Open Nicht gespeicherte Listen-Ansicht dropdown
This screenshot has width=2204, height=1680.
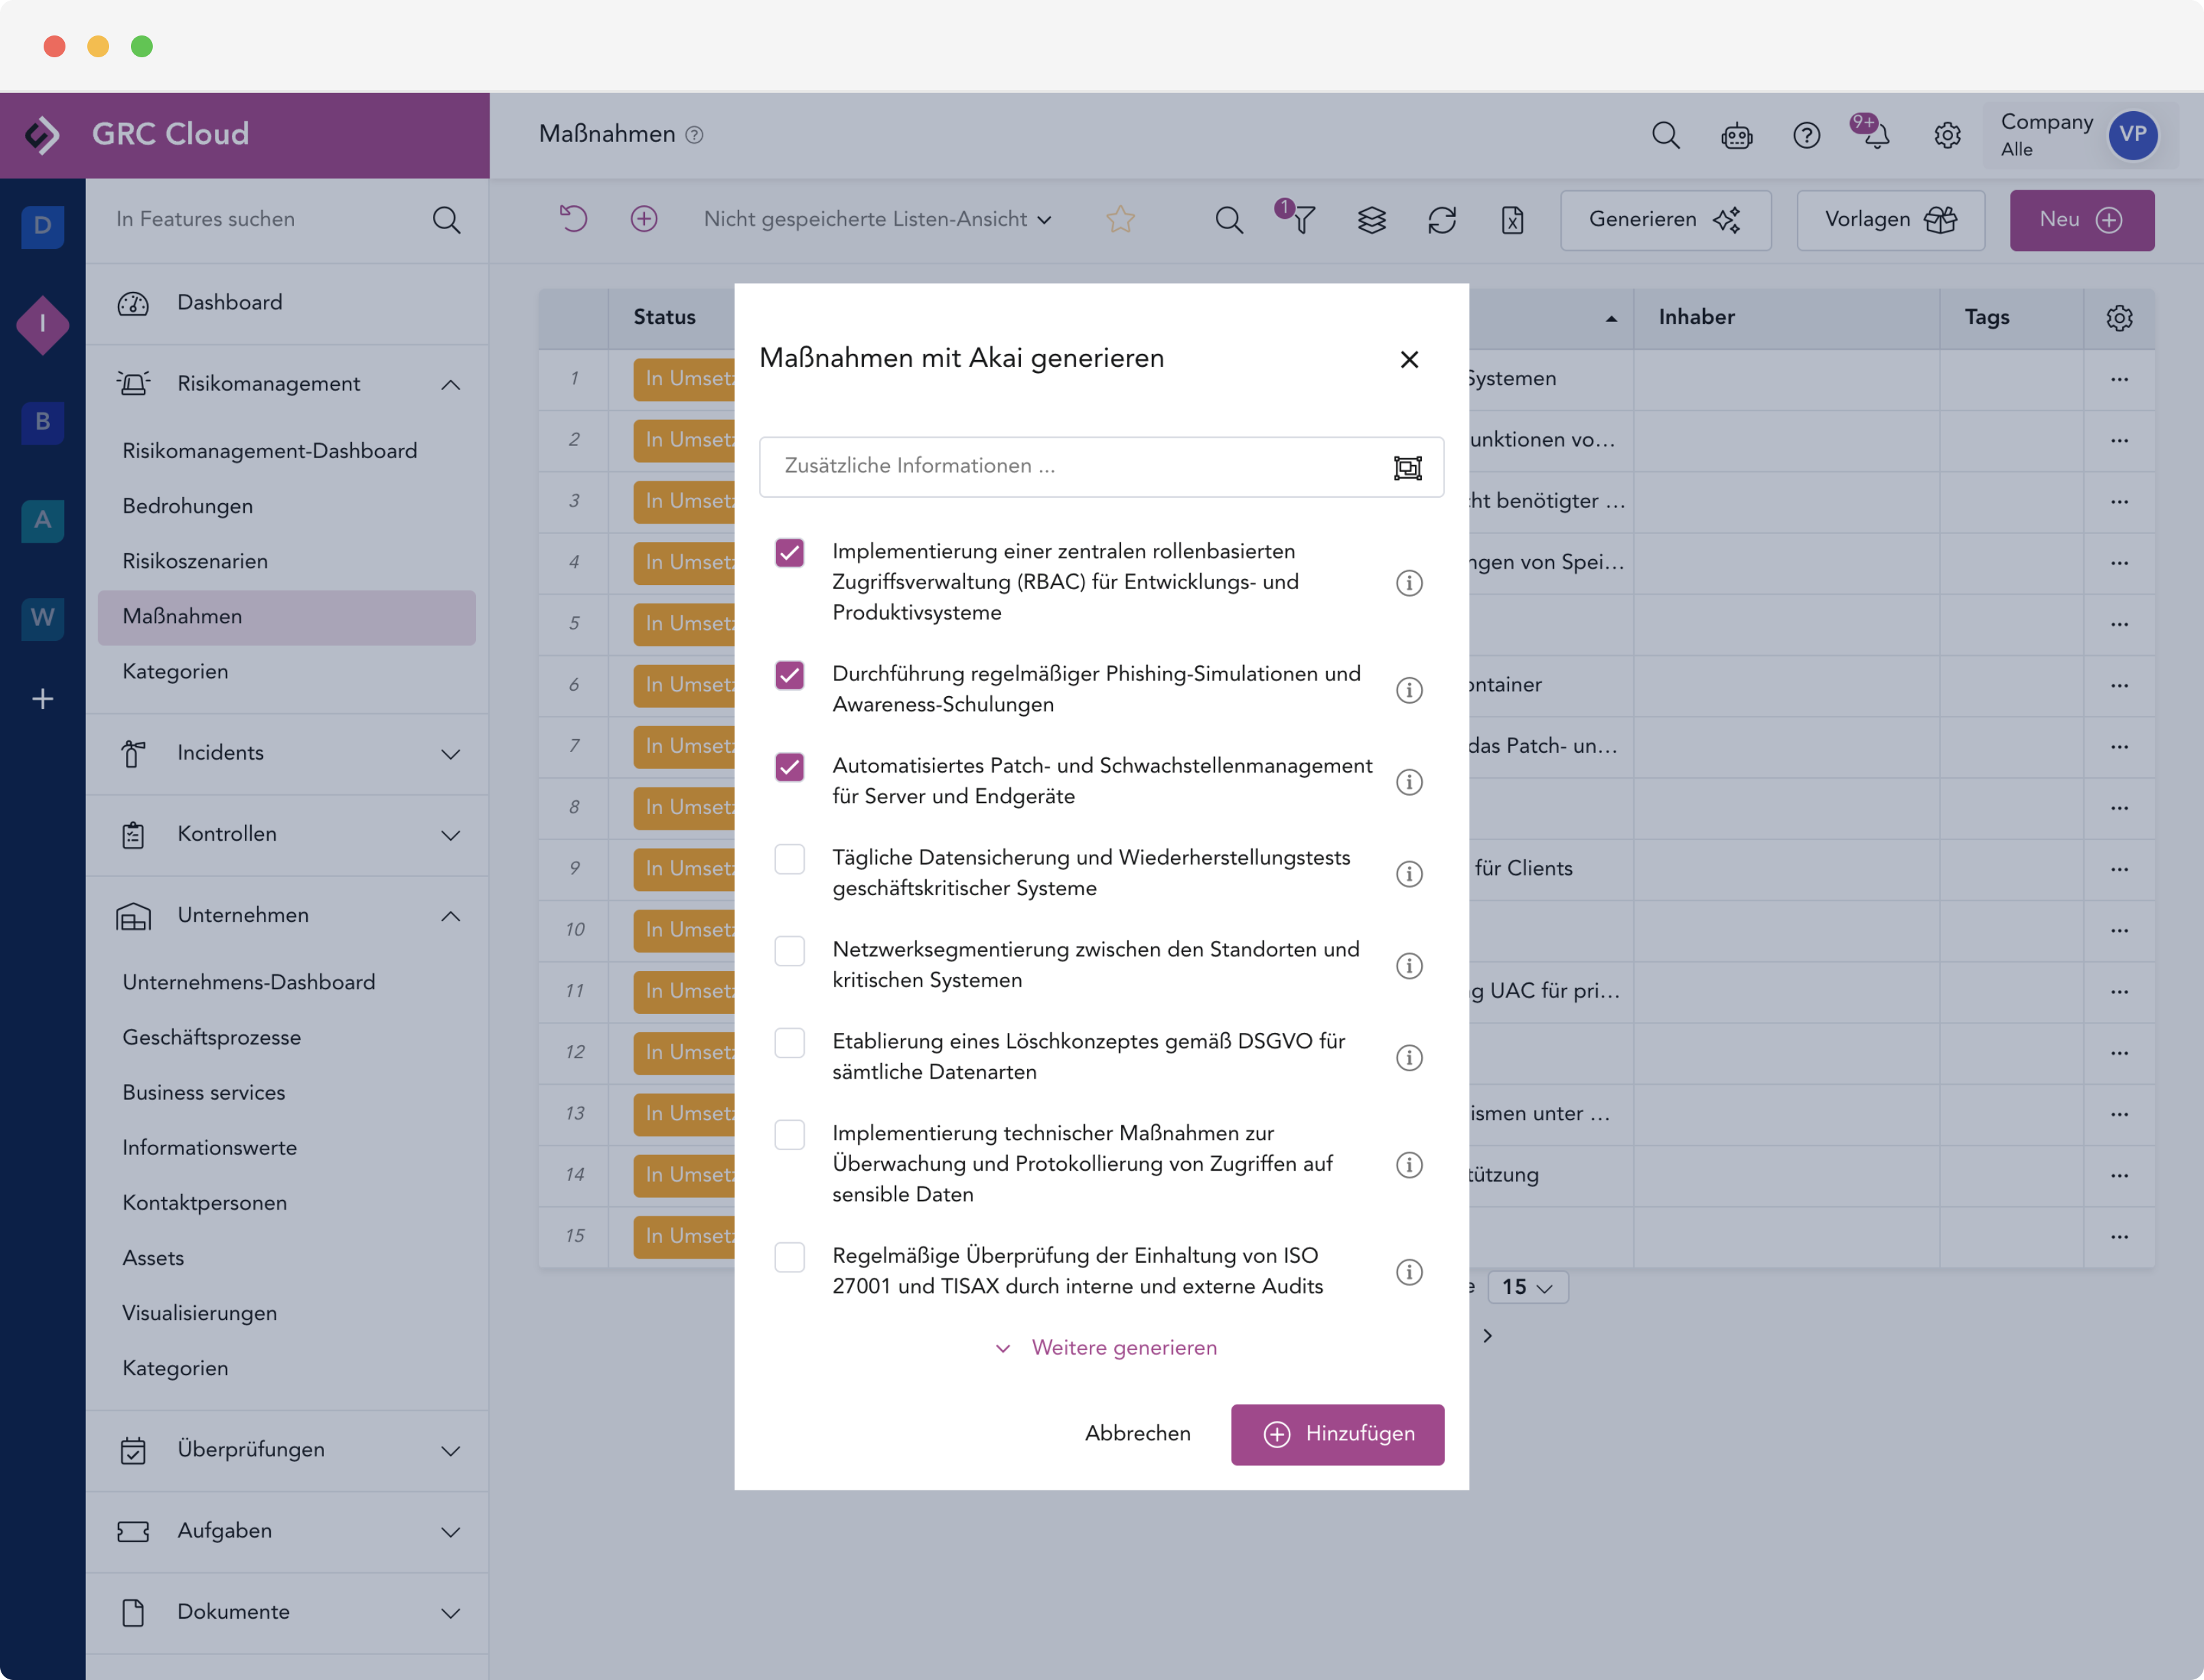click(x=877, y=219)
